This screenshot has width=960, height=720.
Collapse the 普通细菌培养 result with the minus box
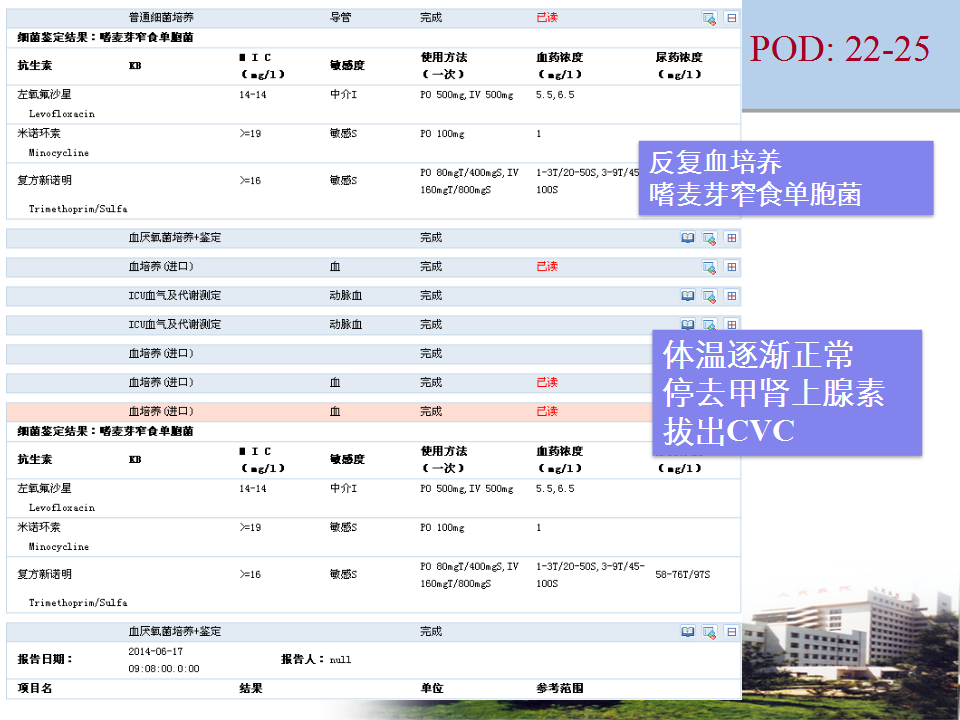pyautogui.click(x=731, y=18)
